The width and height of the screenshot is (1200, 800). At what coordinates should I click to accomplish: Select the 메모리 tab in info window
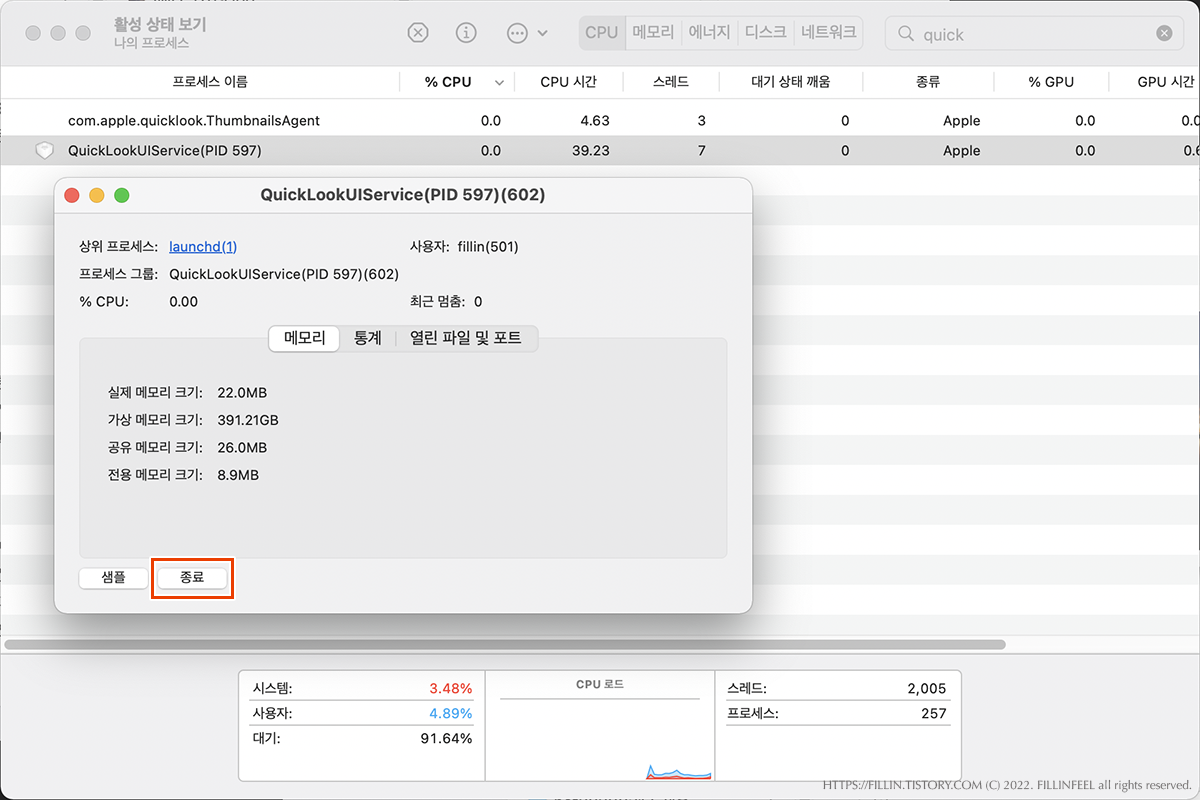point(305,338)
